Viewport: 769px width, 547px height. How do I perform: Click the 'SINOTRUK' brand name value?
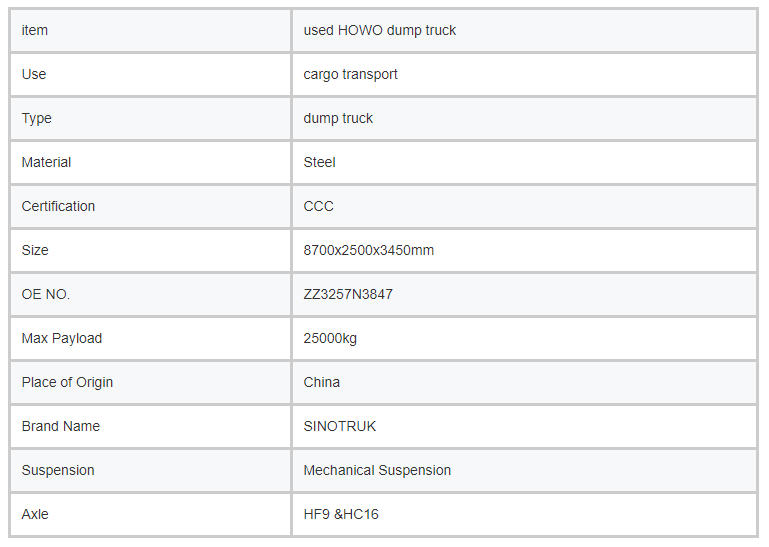[340, 426]
